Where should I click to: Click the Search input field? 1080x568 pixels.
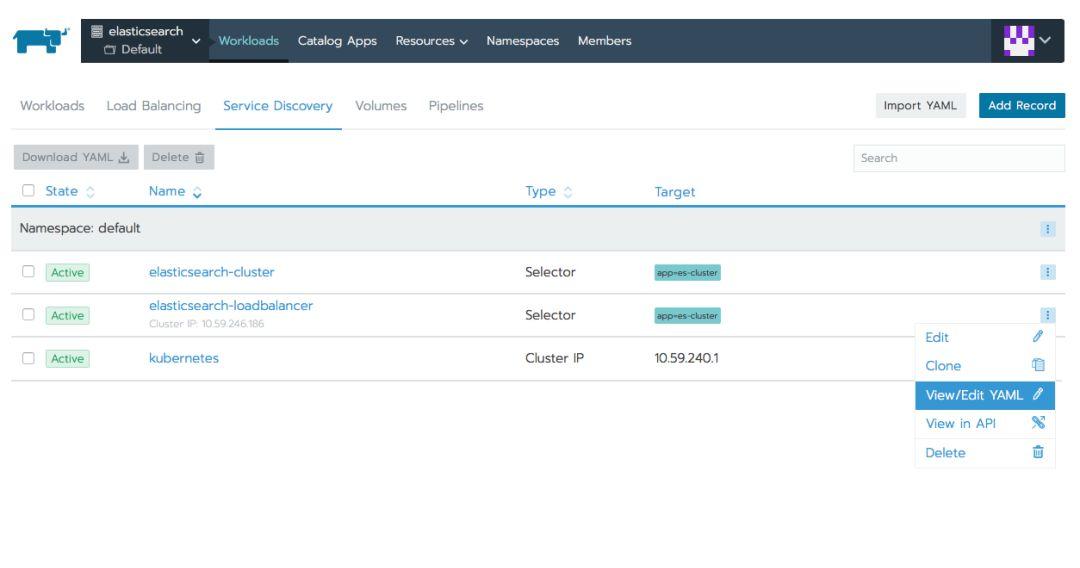(959, 158)
